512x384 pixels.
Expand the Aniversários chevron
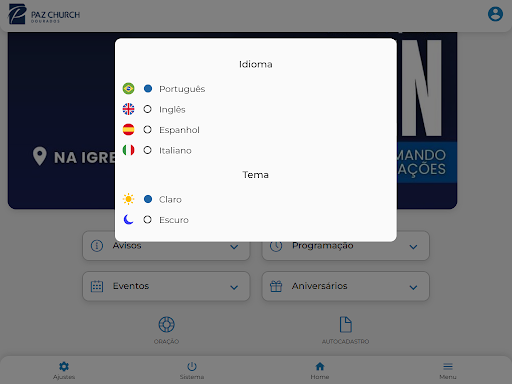[x=413, y=287]
